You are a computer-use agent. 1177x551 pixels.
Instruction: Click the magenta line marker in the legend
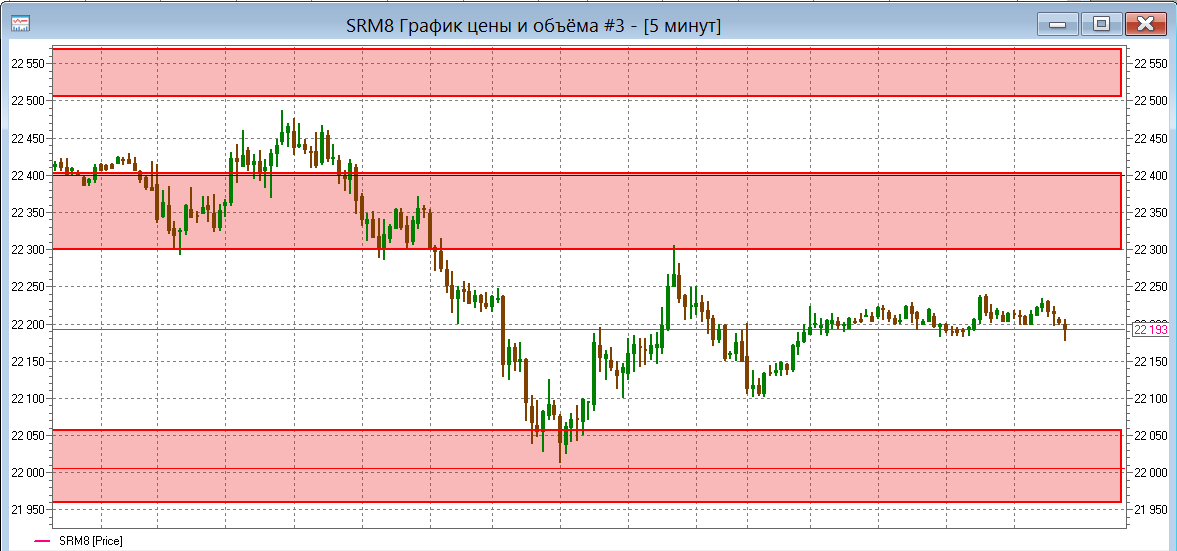[x=42, y=540]
